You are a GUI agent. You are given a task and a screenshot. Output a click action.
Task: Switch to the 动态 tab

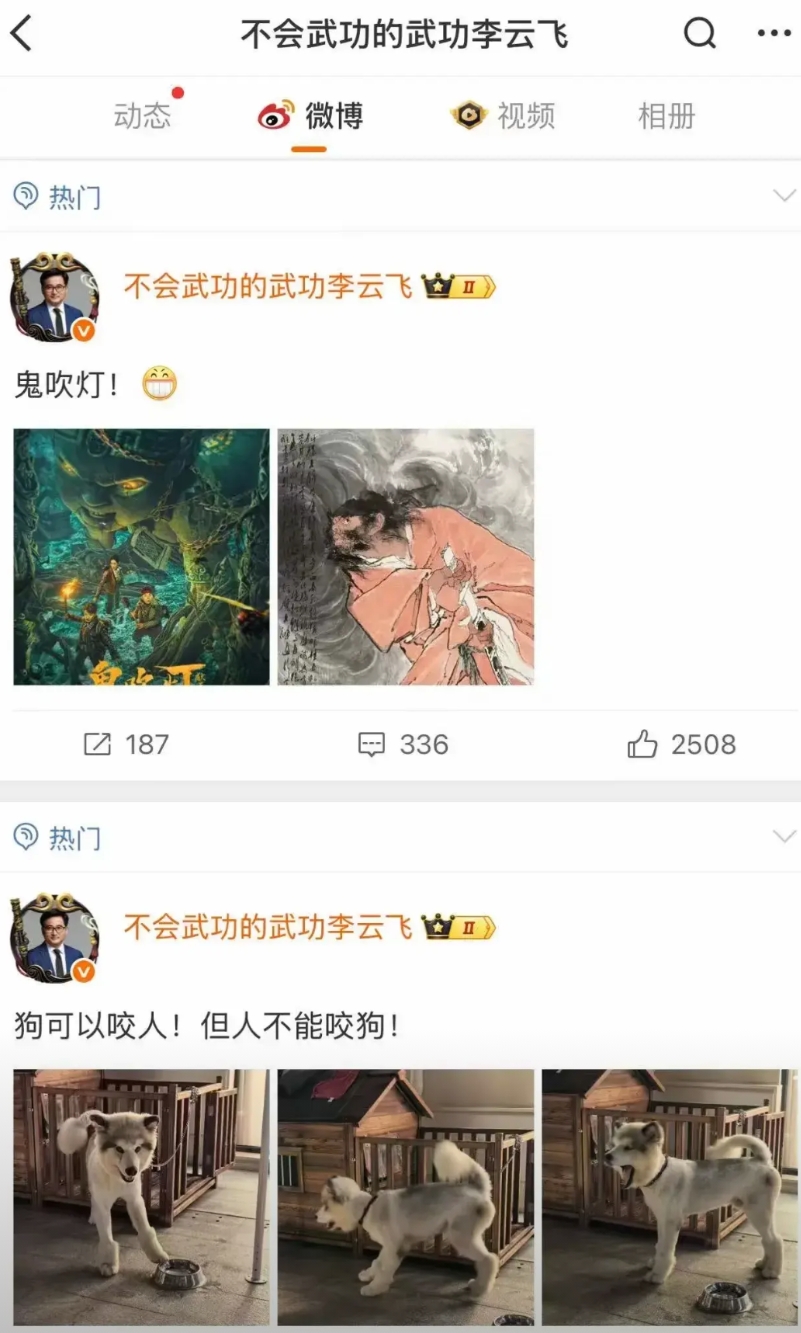click(x=142, y=116)
